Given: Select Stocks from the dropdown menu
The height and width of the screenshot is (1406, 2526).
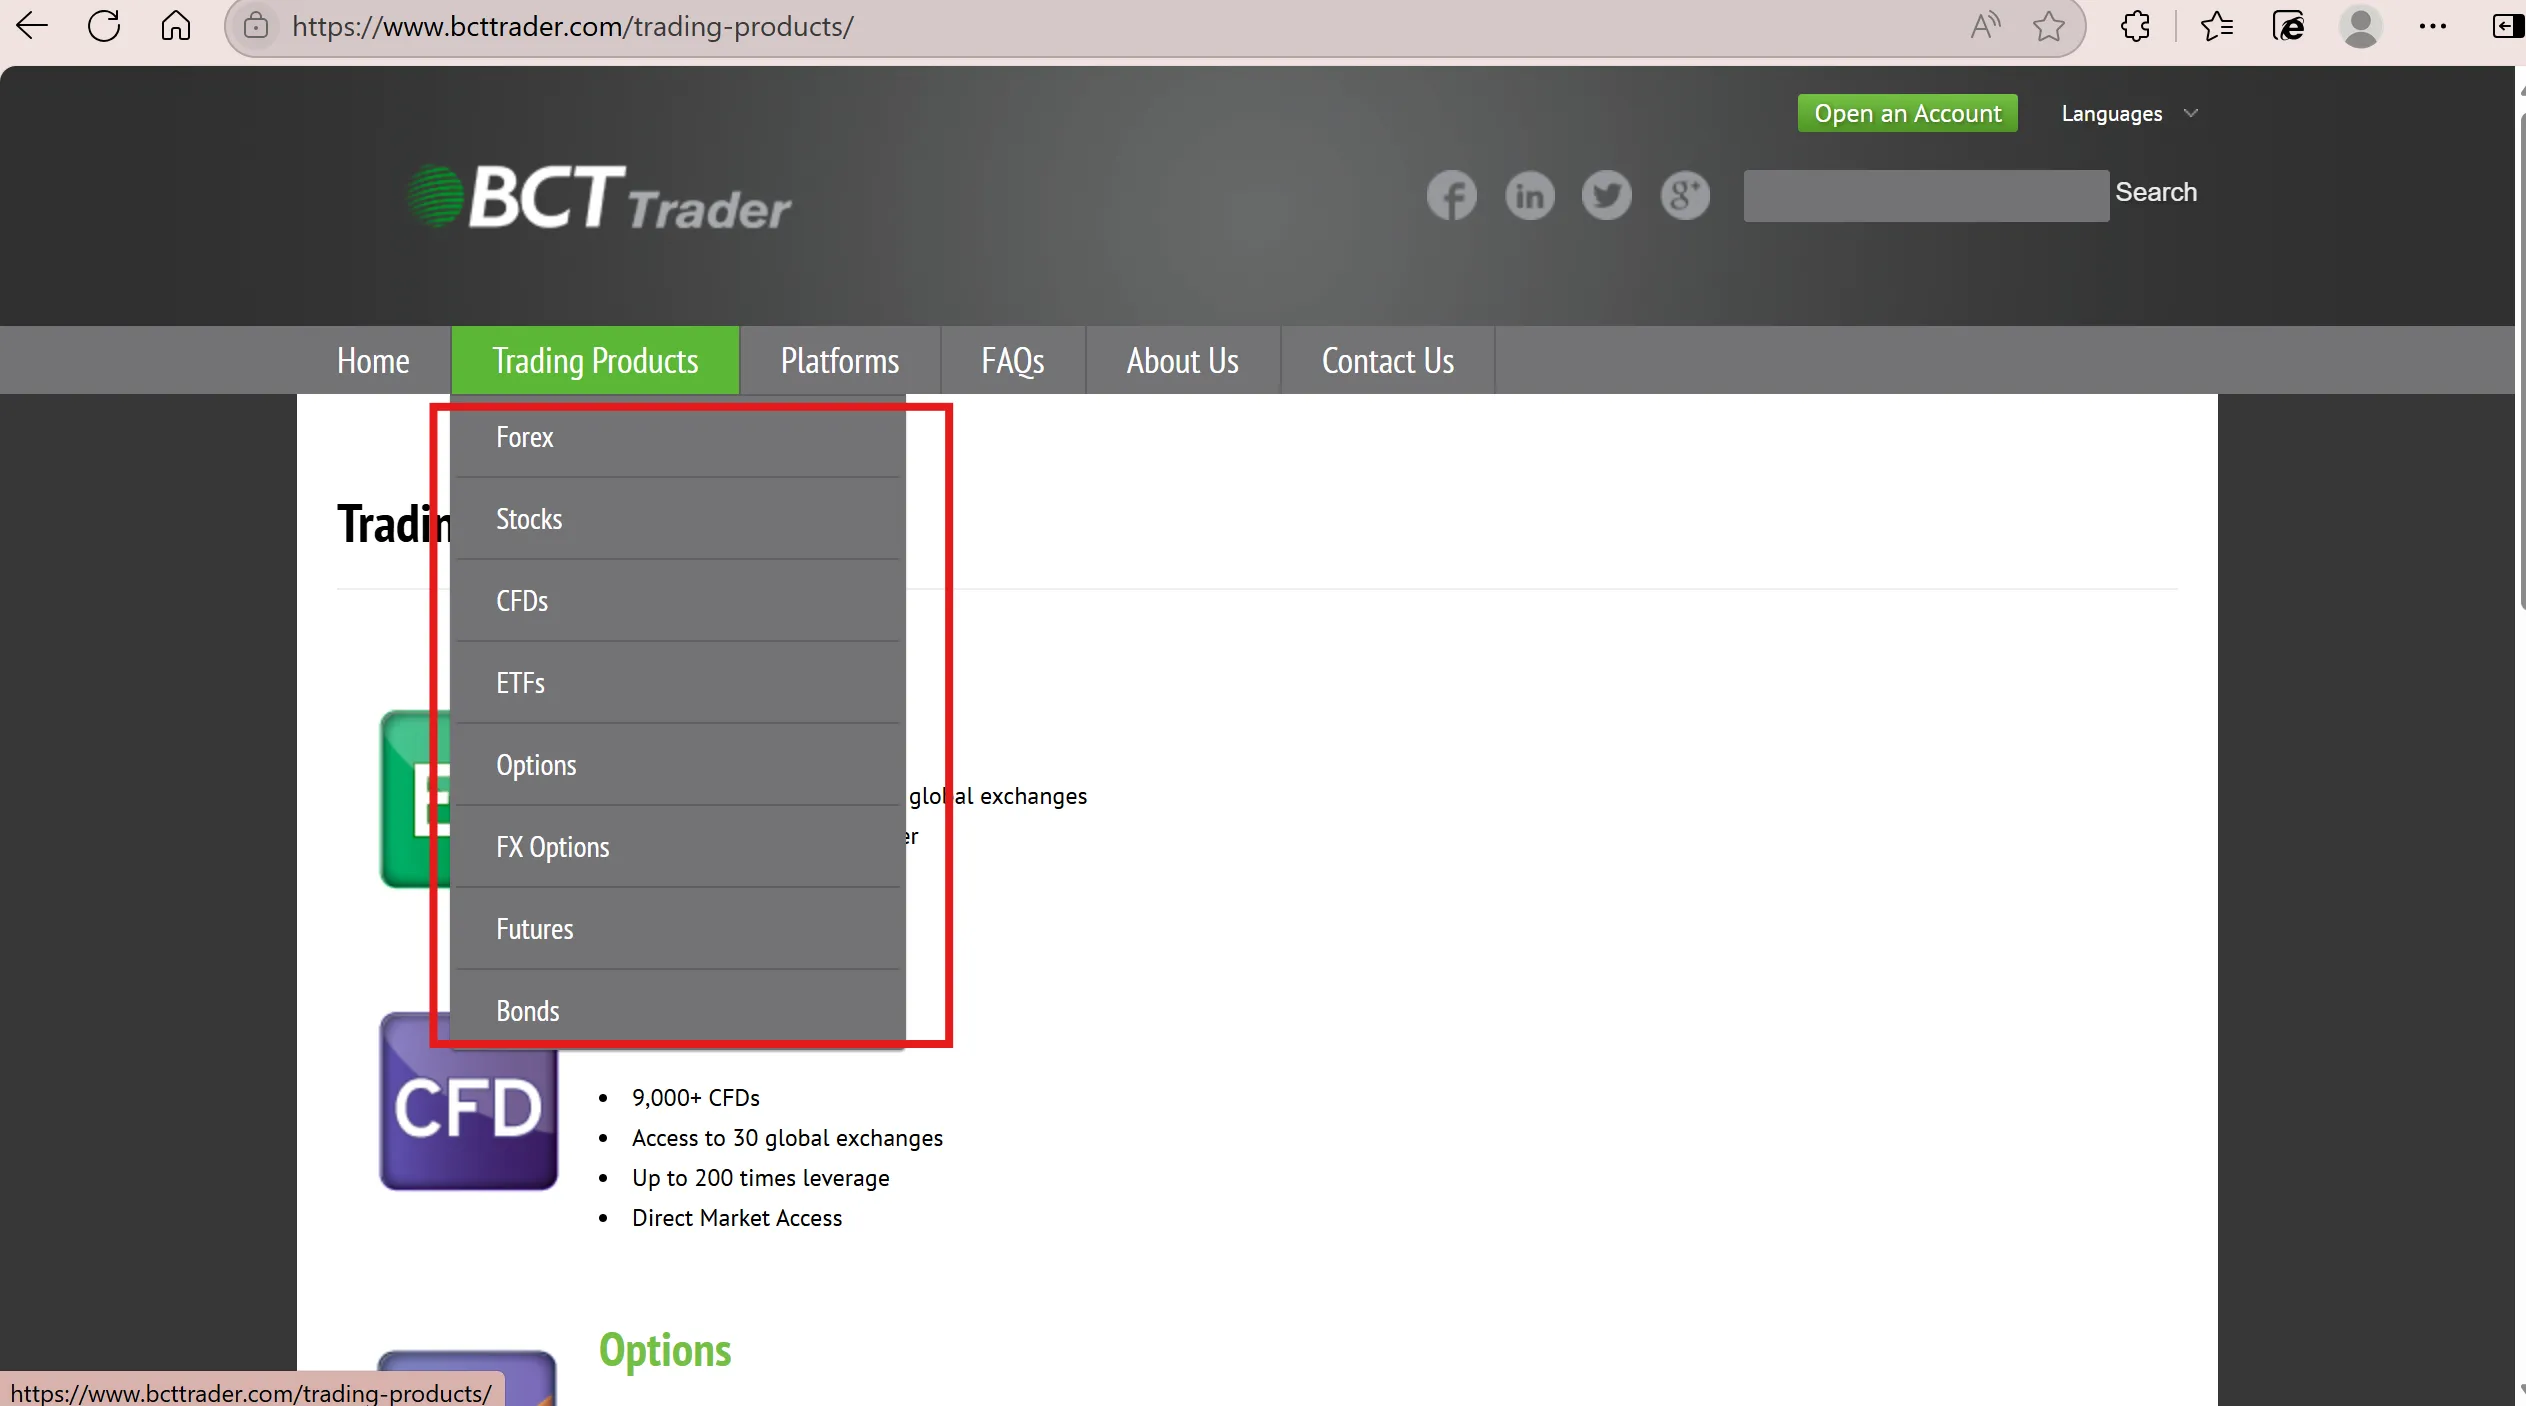Looking at the screenshot, I should 678,519.
